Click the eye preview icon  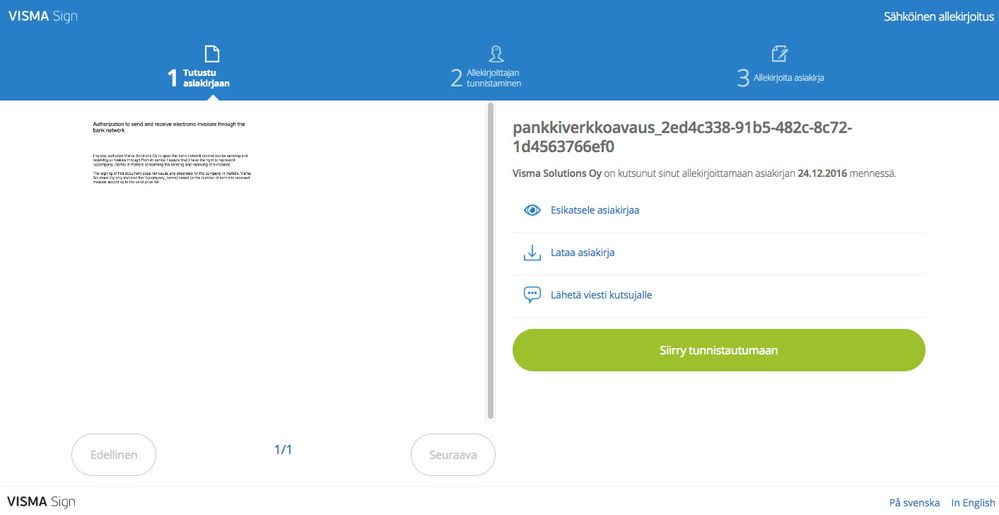532,210
